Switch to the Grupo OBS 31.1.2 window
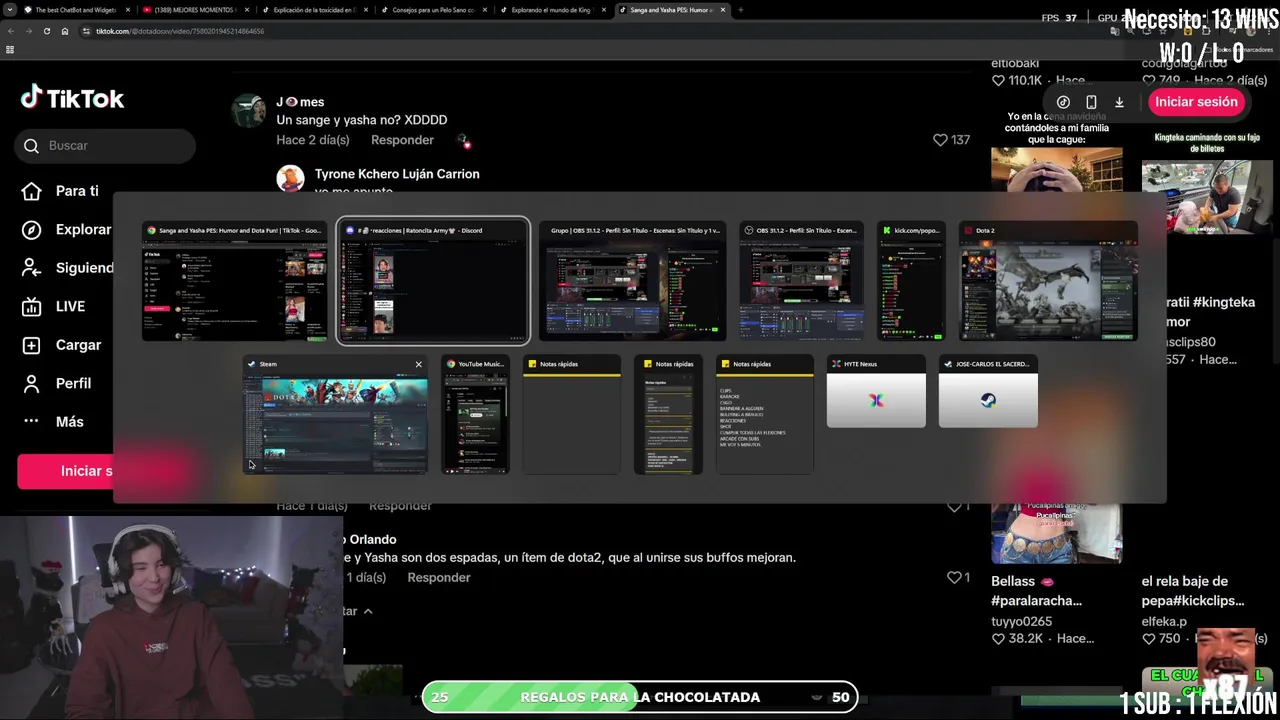1280x720 pixels. click(632, 281)
